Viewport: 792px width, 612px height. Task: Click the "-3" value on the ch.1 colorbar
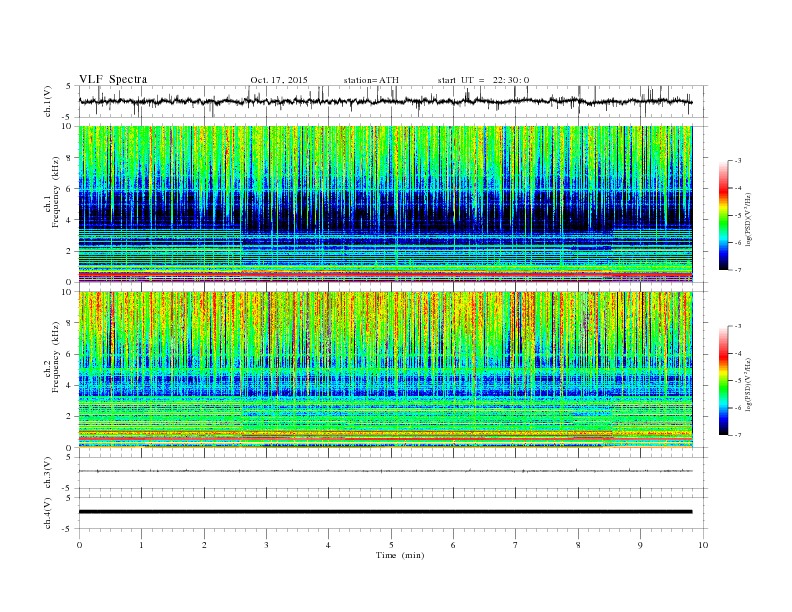coord(737,161)
